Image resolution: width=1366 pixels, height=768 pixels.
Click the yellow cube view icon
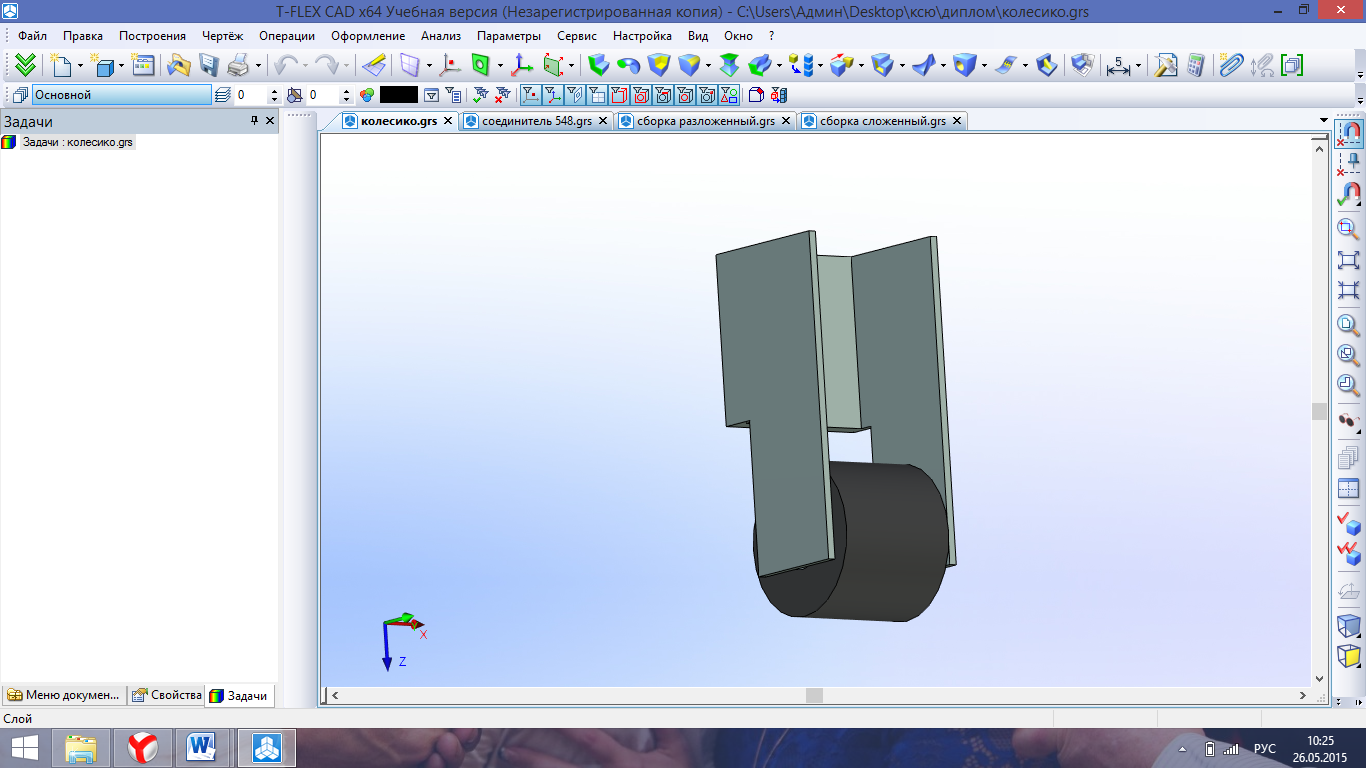[1349, 657]
